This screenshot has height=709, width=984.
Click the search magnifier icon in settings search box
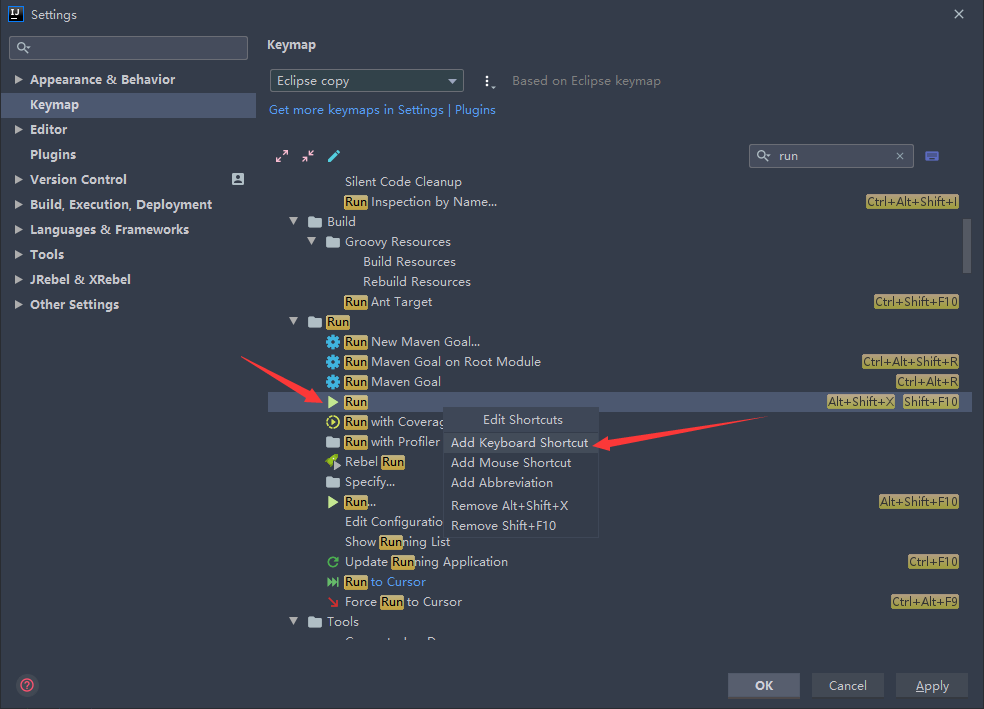pos(23,48)
